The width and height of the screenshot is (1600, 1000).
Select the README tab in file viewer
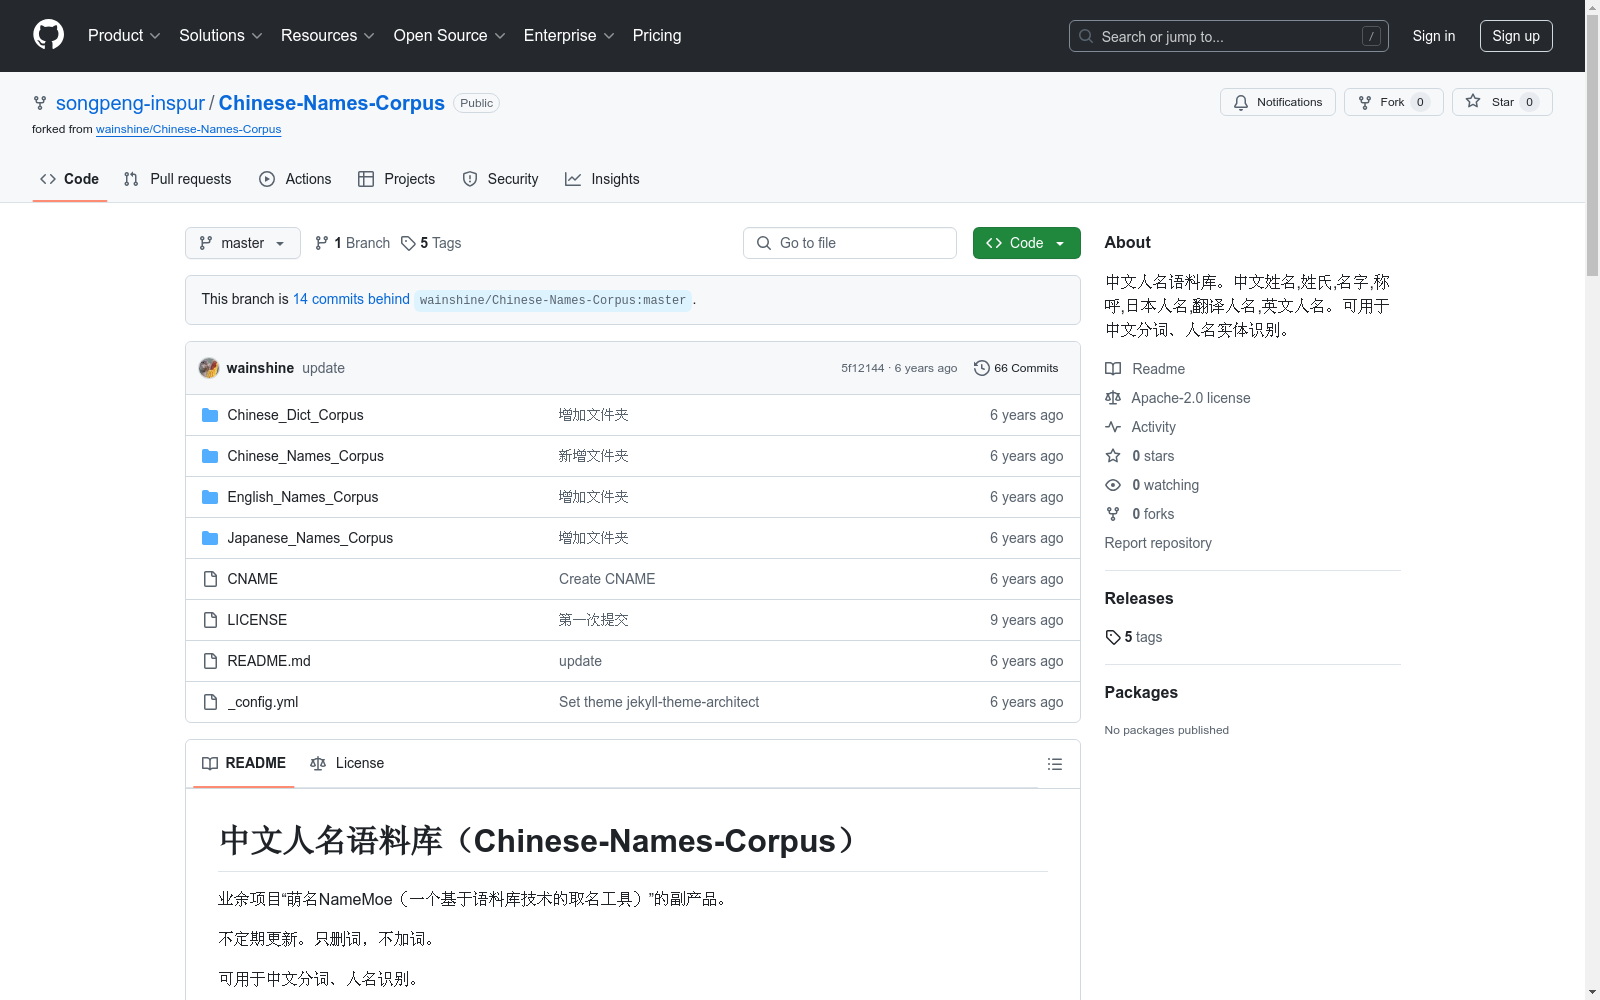244,763
